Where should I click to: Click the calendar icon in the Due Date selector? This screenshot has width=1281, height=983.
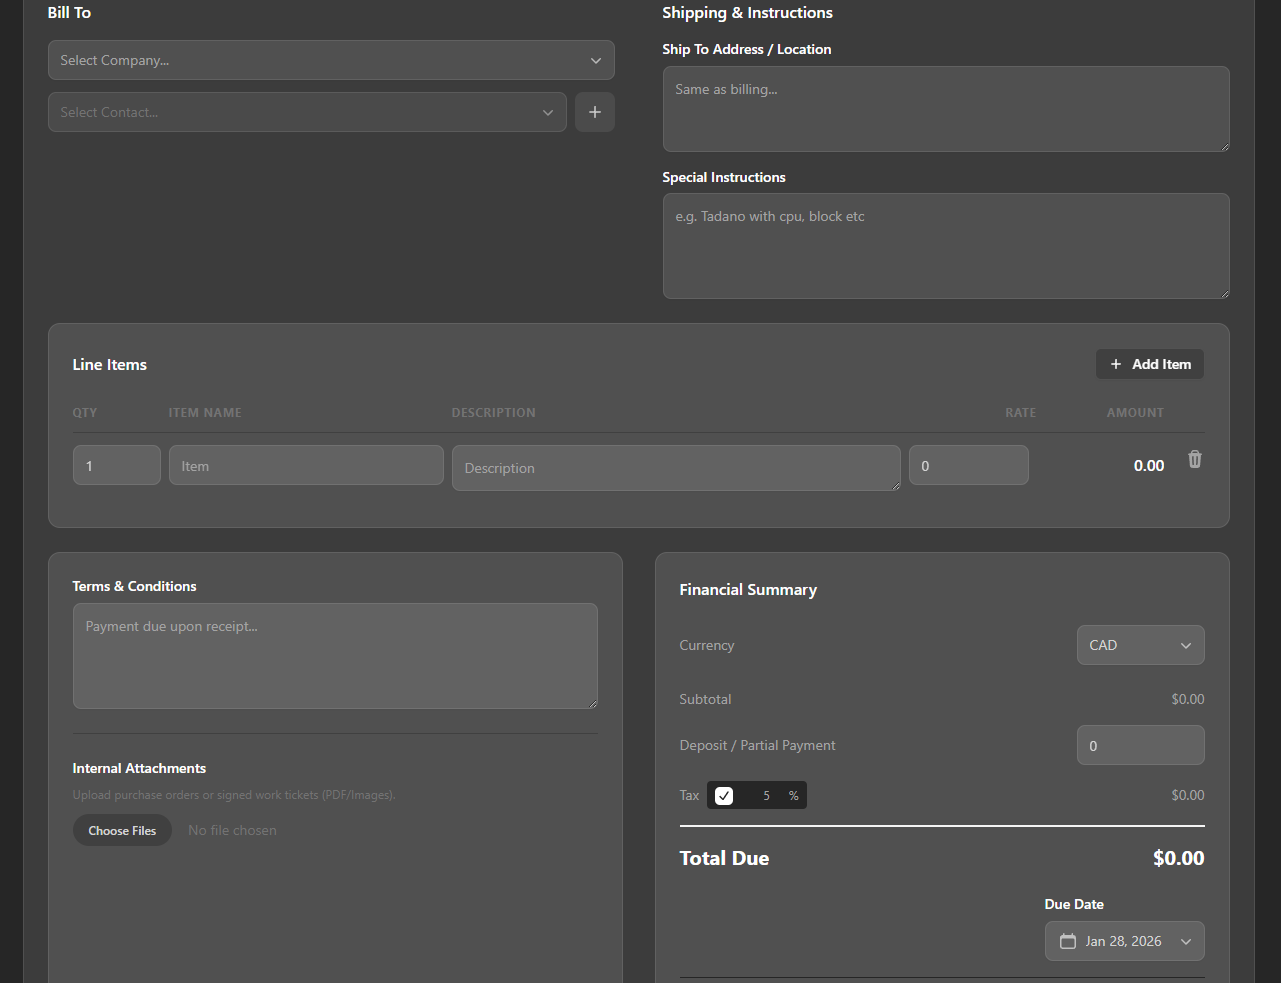click(x=1069, y=941)
